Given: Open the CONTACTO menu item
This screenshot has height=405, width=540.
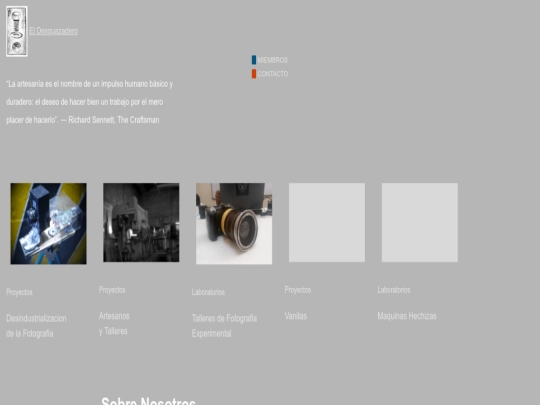Looking at the screenshot, I should [x=273, y=74].
